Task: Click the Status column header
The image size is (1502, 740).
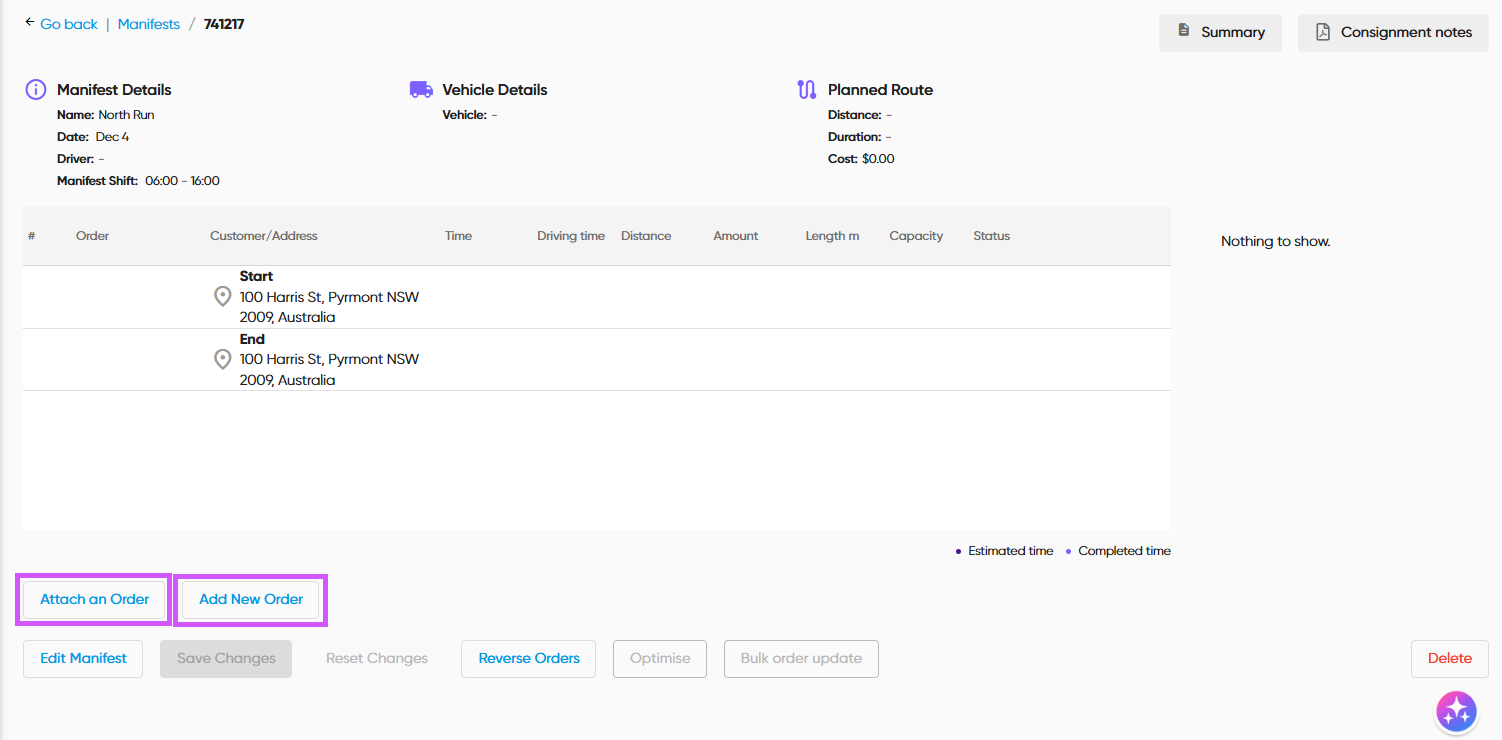Action: [x=991, y=236]
